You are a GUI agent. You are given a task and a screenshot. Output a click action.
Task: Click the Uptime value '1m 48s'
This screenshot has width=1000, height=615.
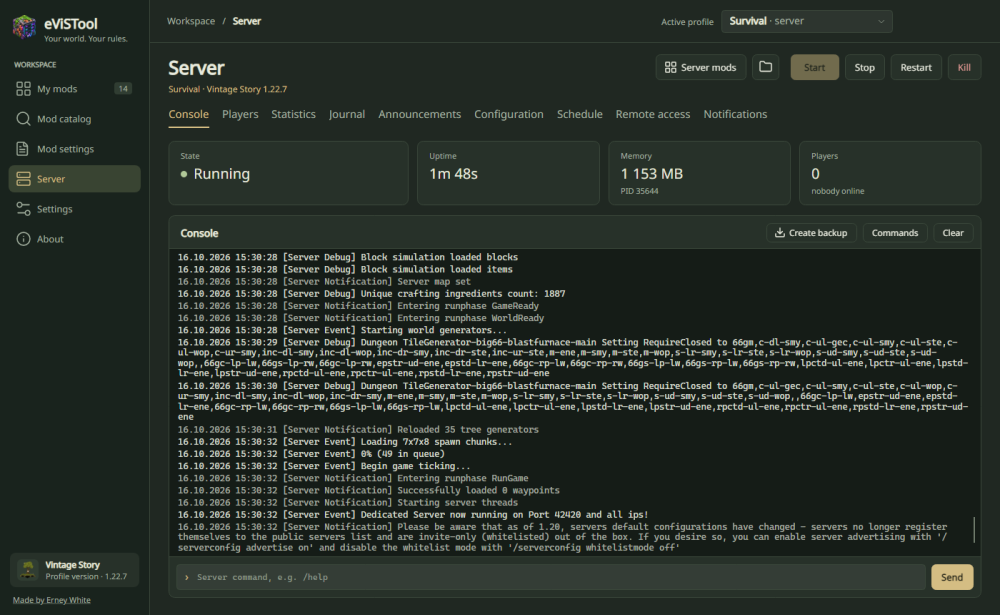pyautogui.click(x=453, y=174)
